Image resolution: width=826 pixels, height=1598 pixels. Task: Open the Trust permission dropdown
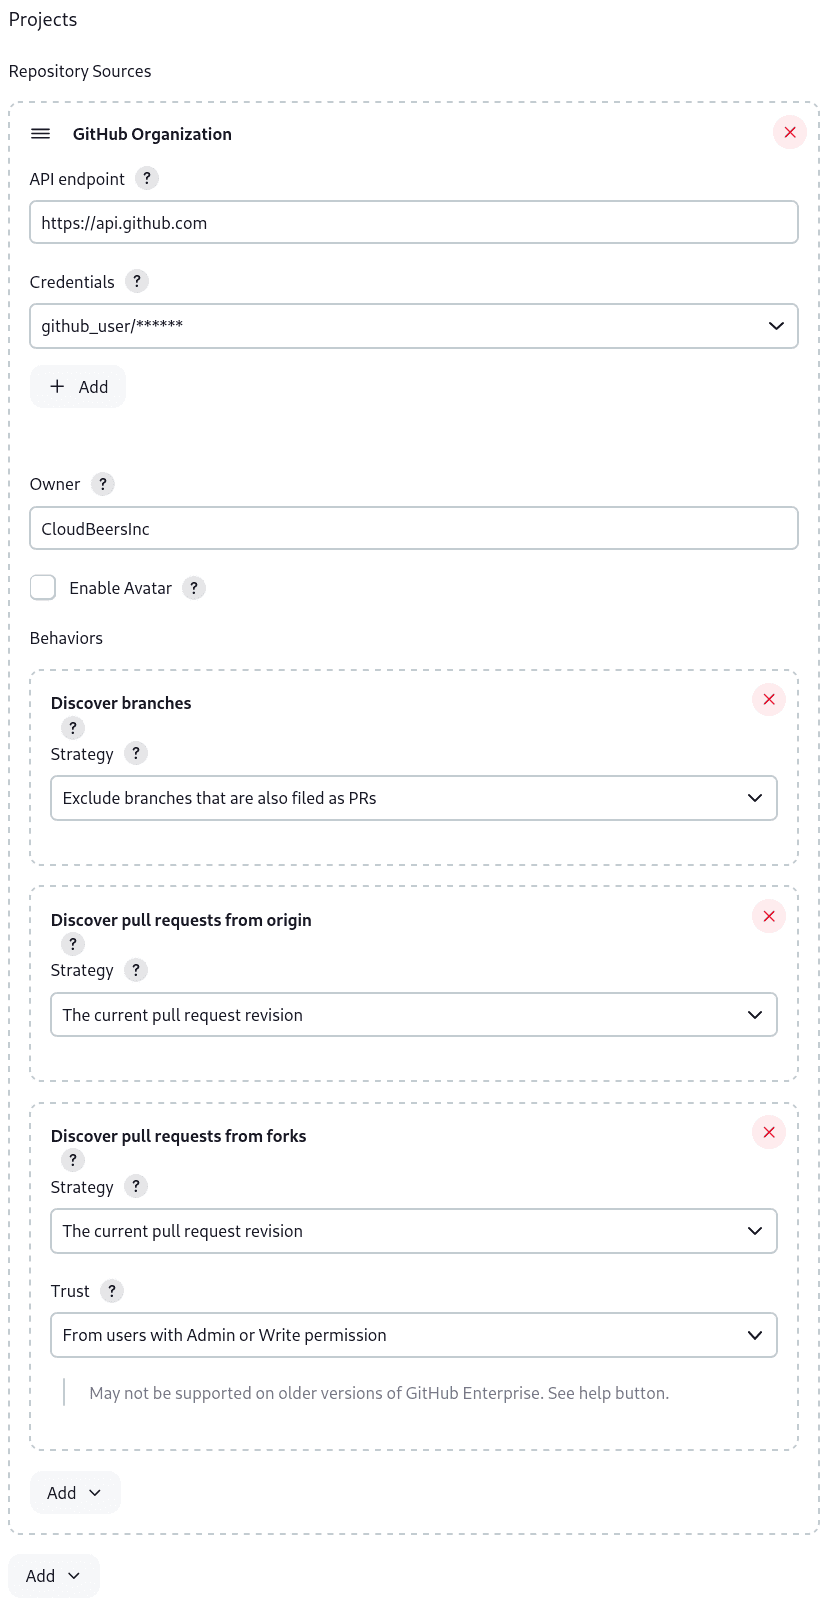click(413, 1334)
